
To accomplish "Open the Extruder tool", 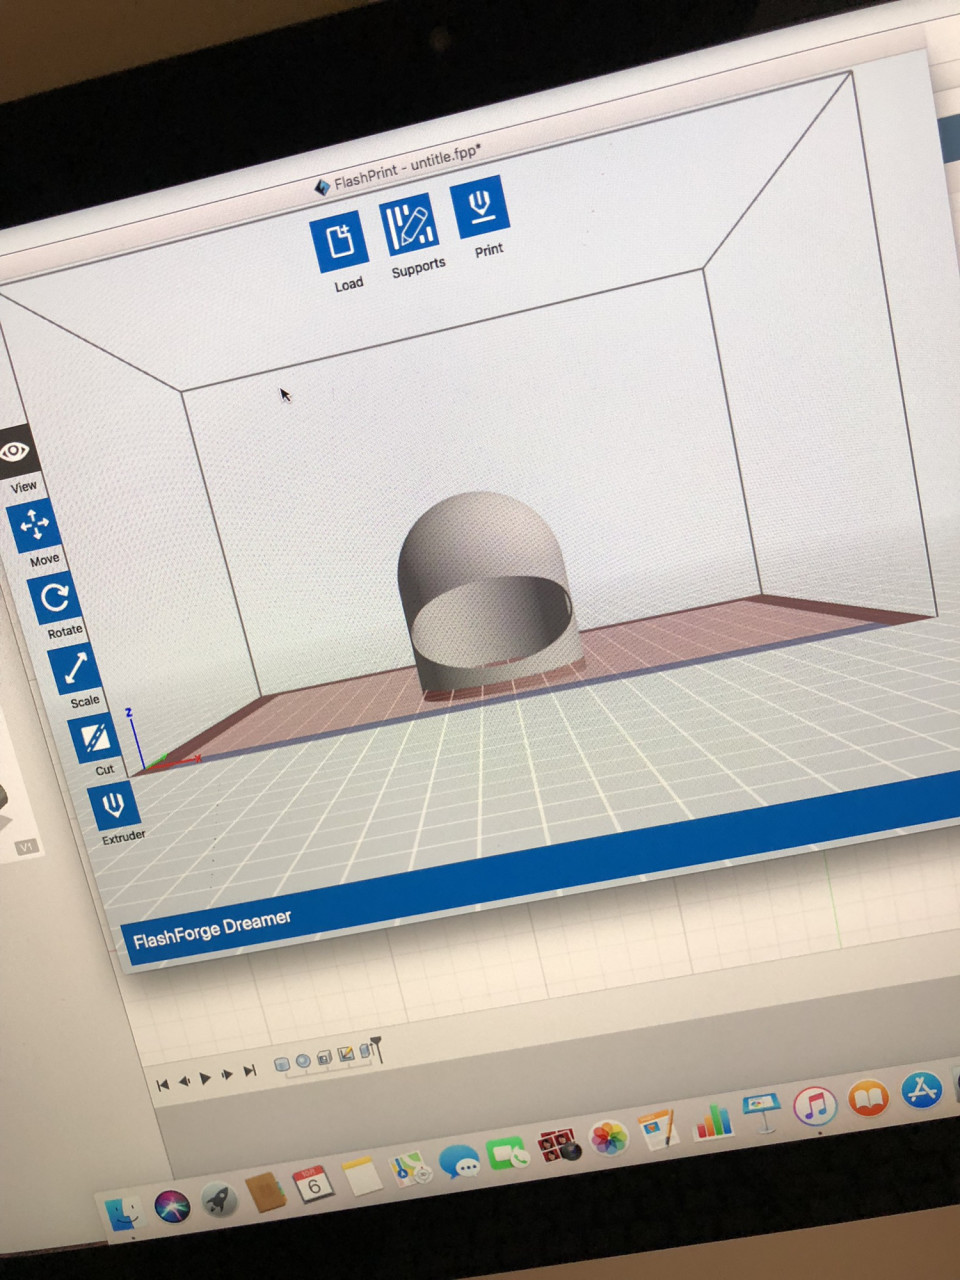I will click(114, 804).
